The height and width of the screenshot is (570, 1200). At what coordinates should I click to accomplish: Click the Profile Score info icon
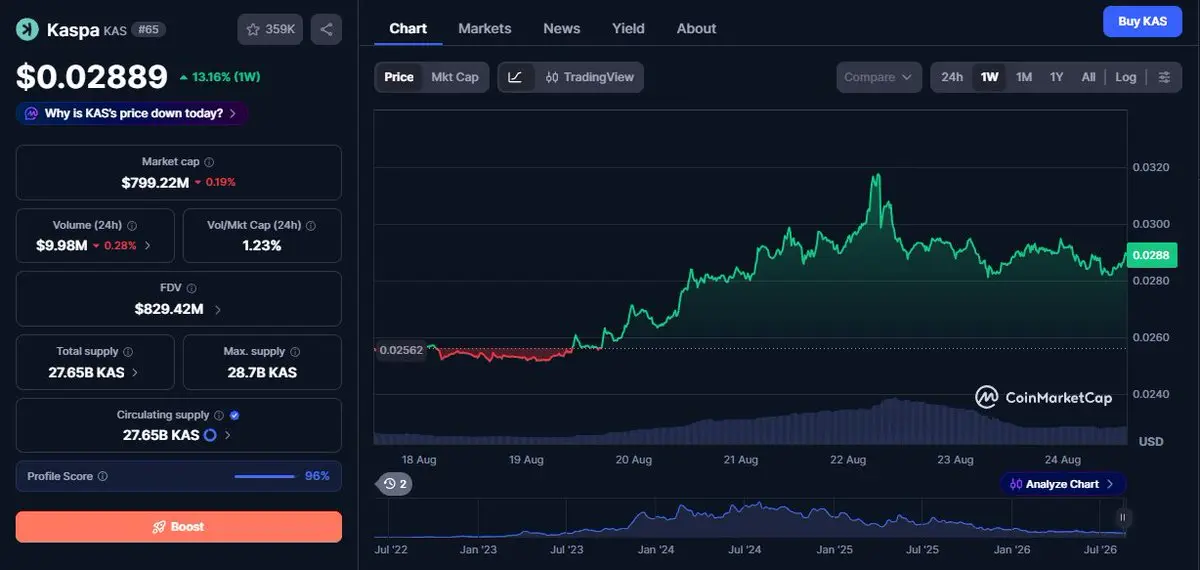103,477
